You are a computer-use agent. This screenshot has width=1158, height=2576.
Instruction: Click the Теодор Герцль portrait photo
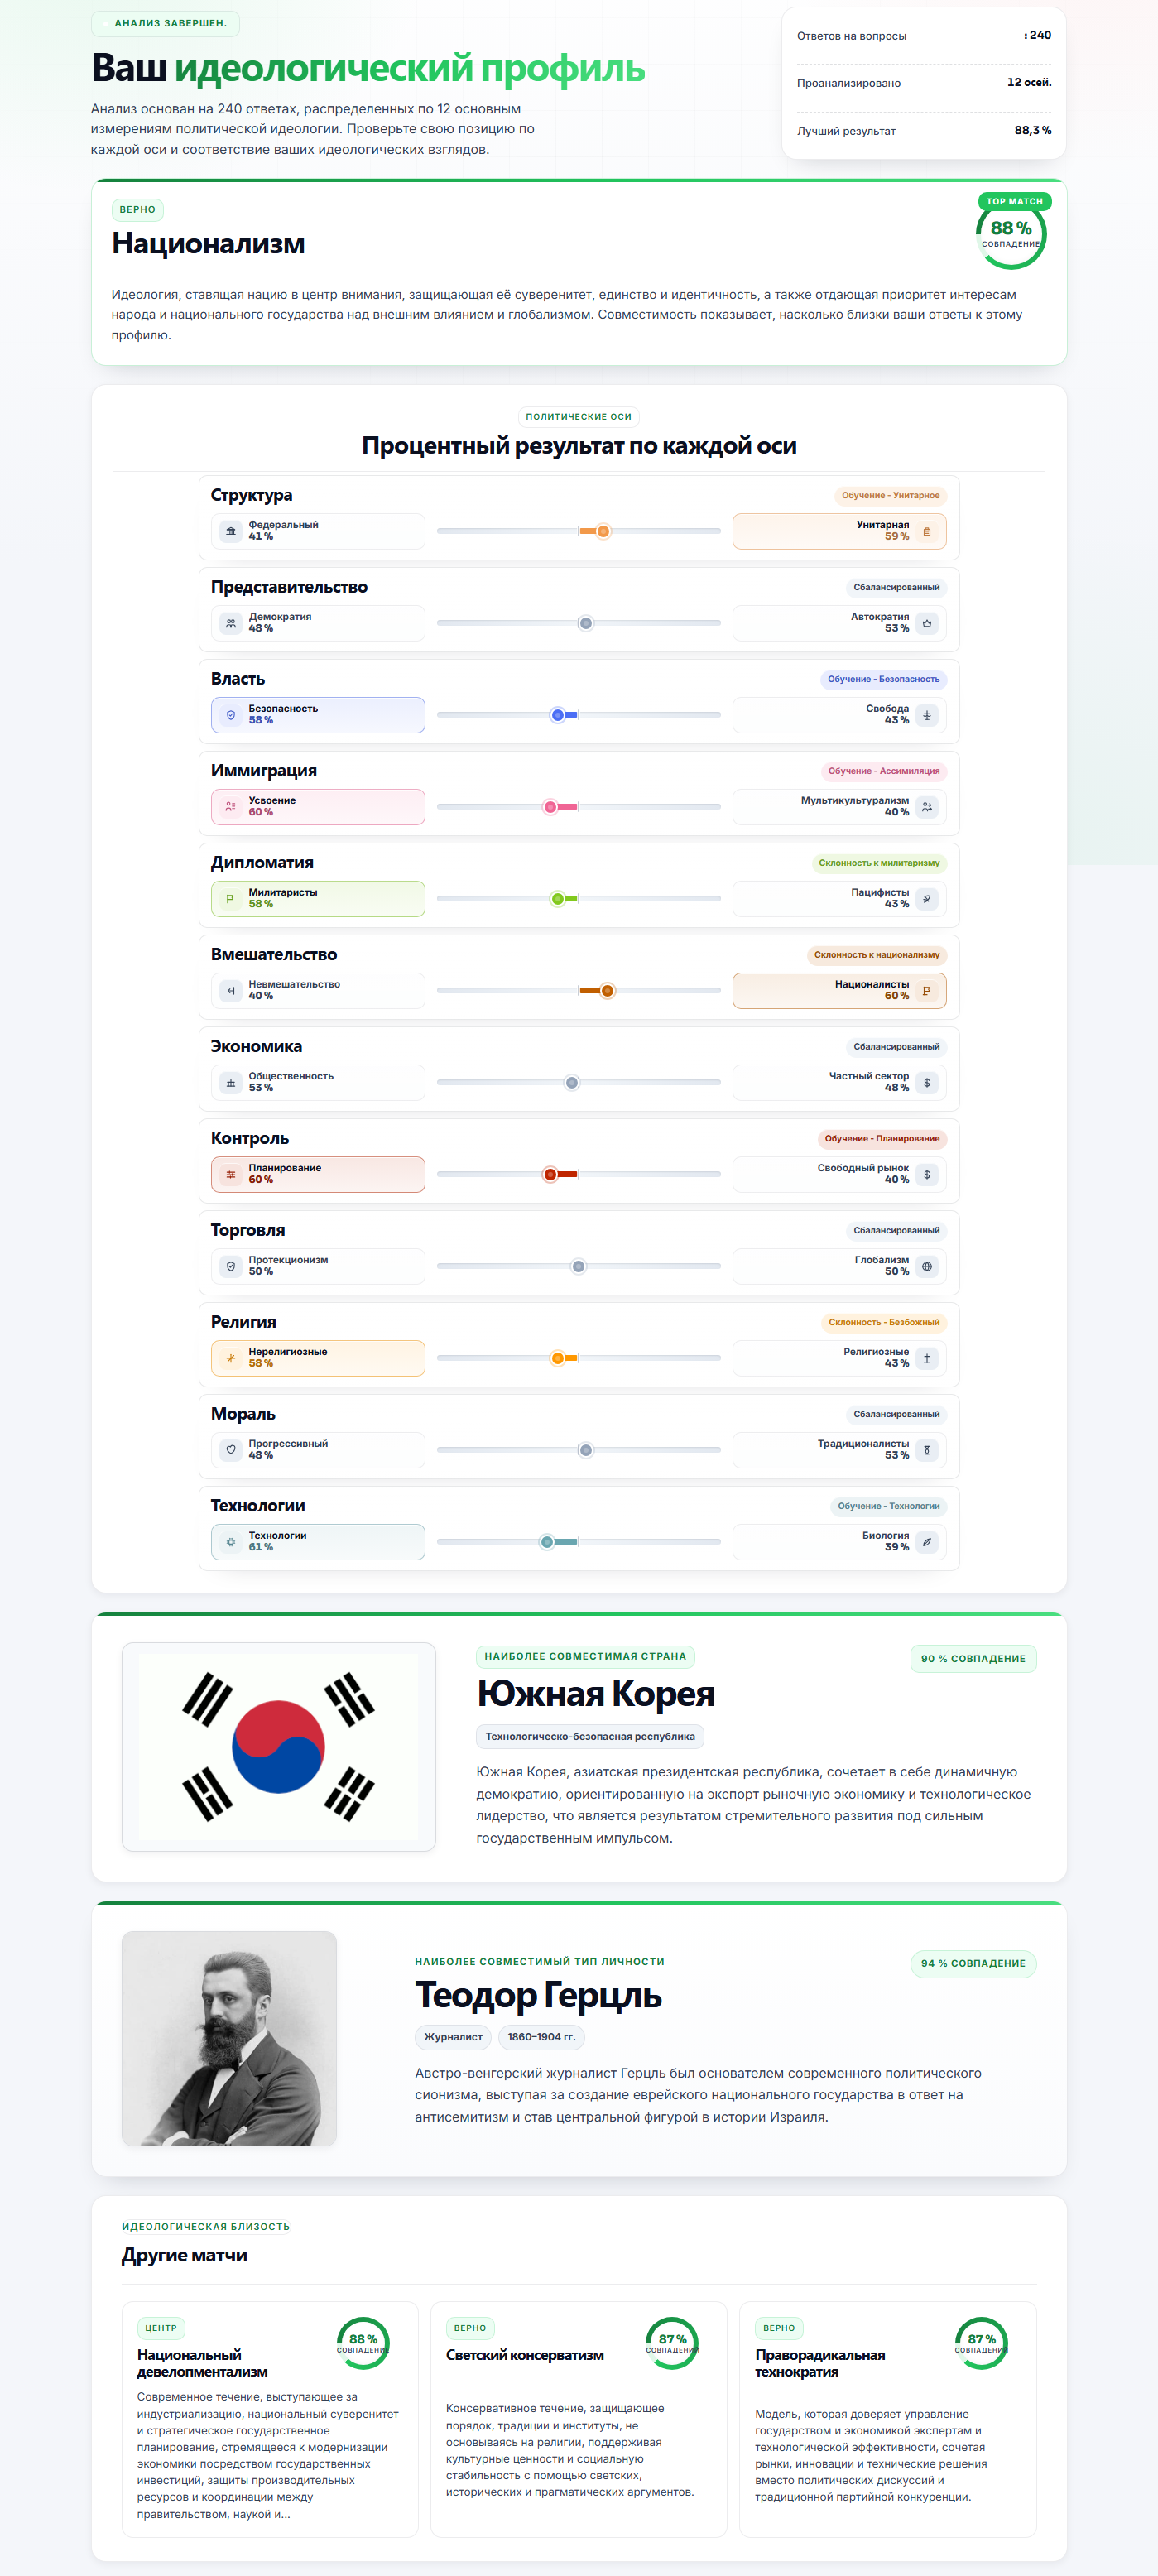tap(229, 2038)
